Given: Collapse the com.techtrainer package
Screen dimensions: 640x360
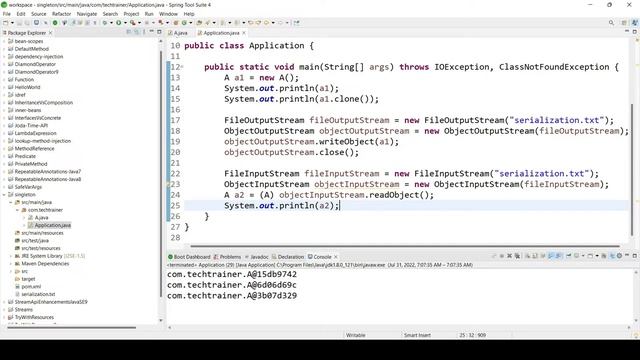Looking at the screenshot, I should coord(18,210).
